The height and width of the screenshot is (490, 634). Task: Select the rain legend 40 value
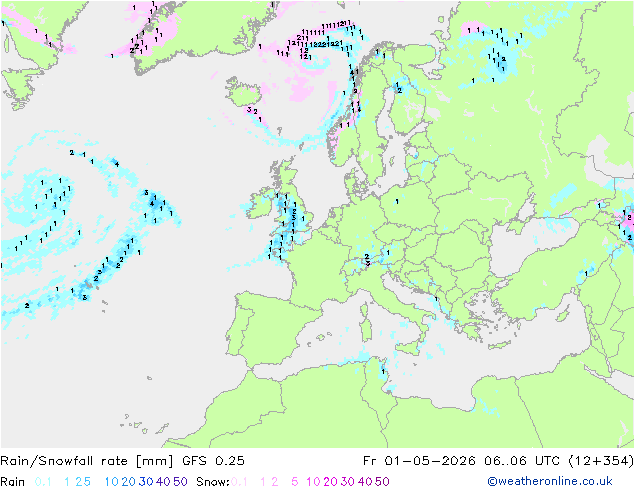(x=163, y=482)
